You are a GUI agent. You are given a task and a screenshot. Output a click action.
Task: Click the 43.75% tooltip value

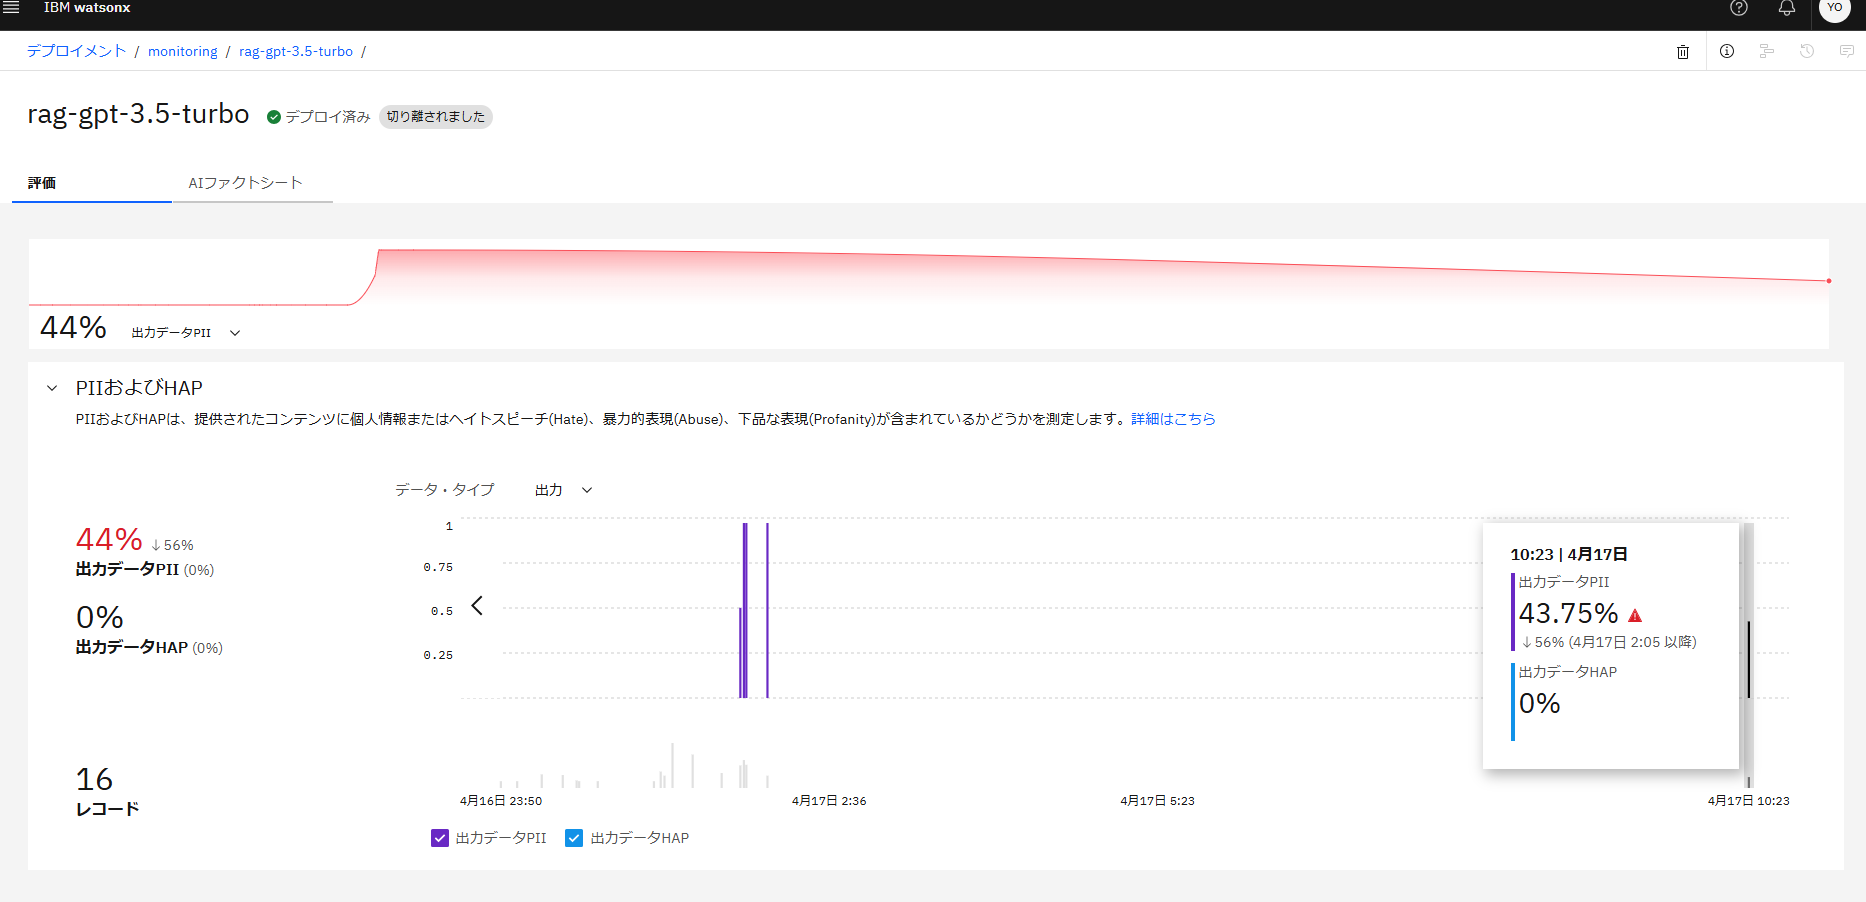[x=1568, y=613]
